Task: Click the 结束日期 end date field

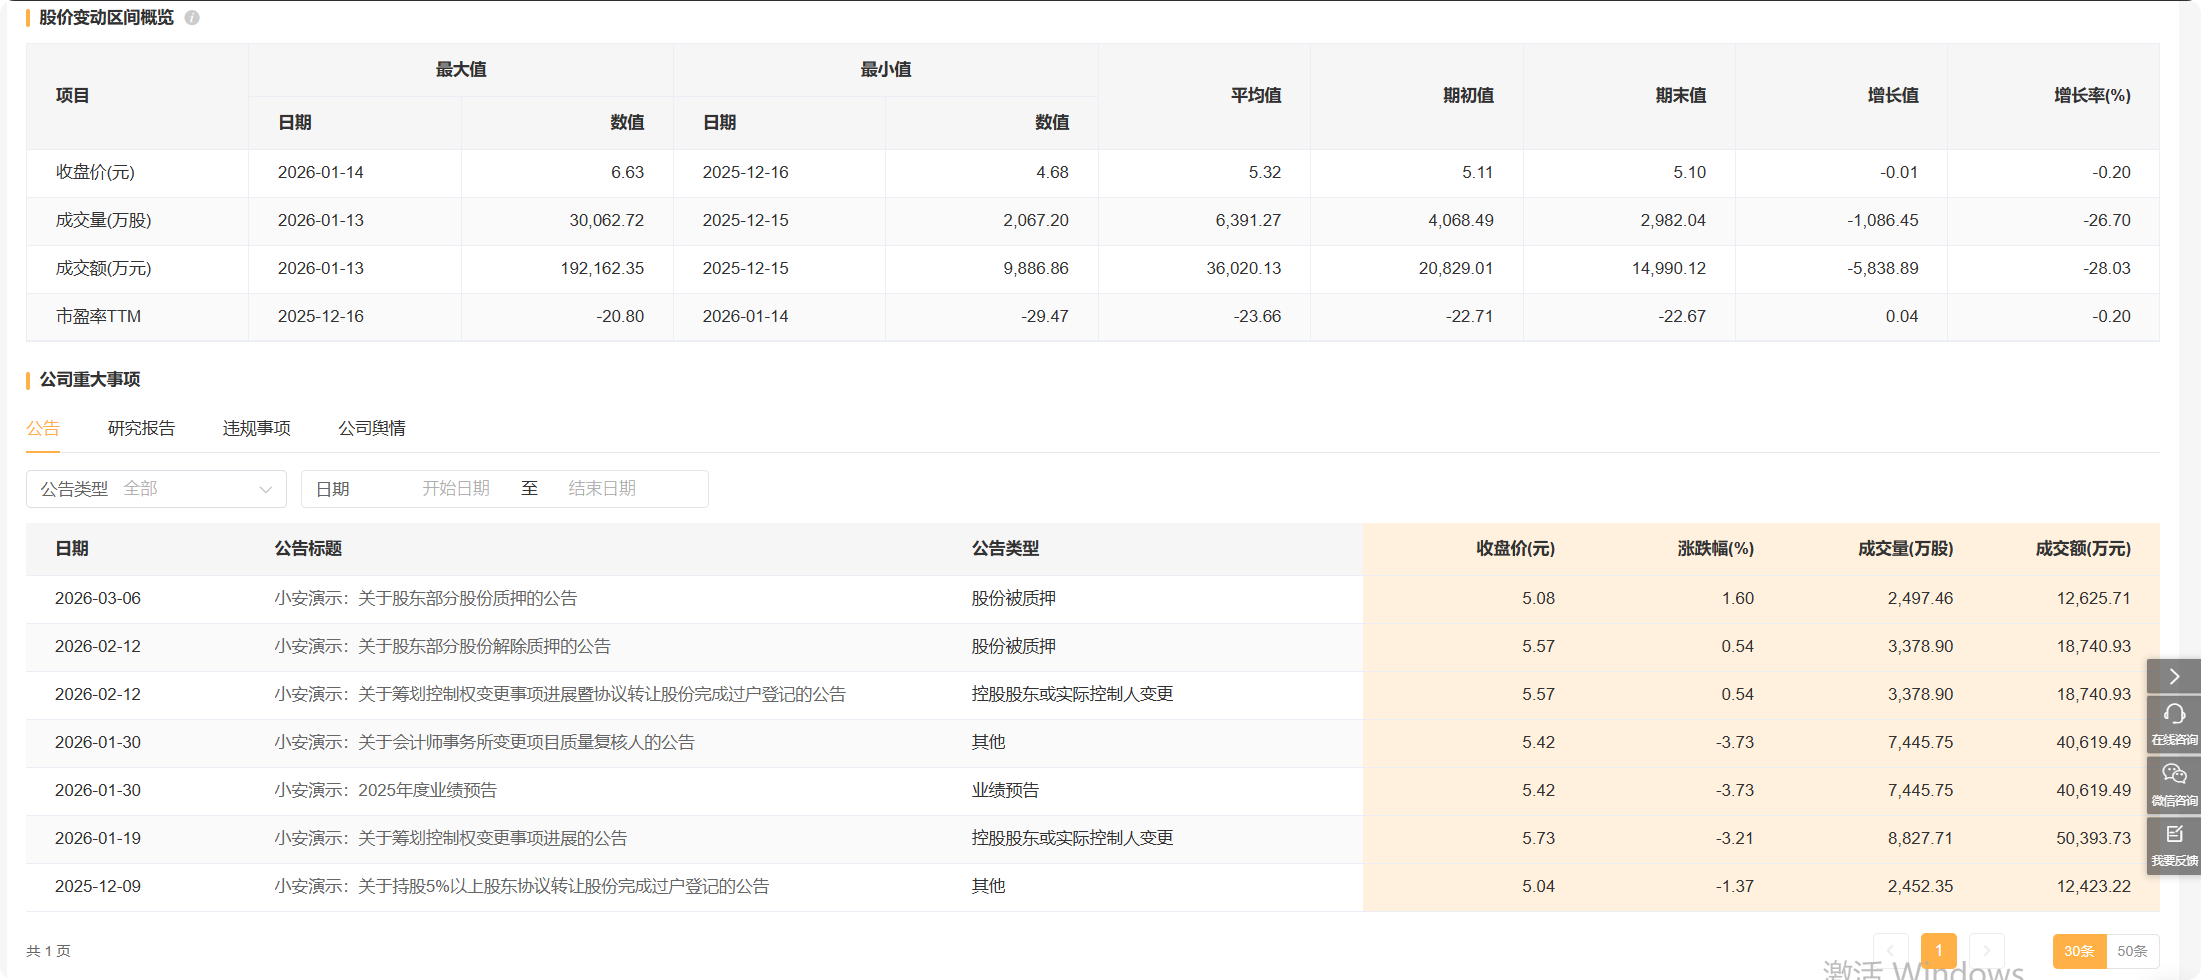Action: (602, 489)
